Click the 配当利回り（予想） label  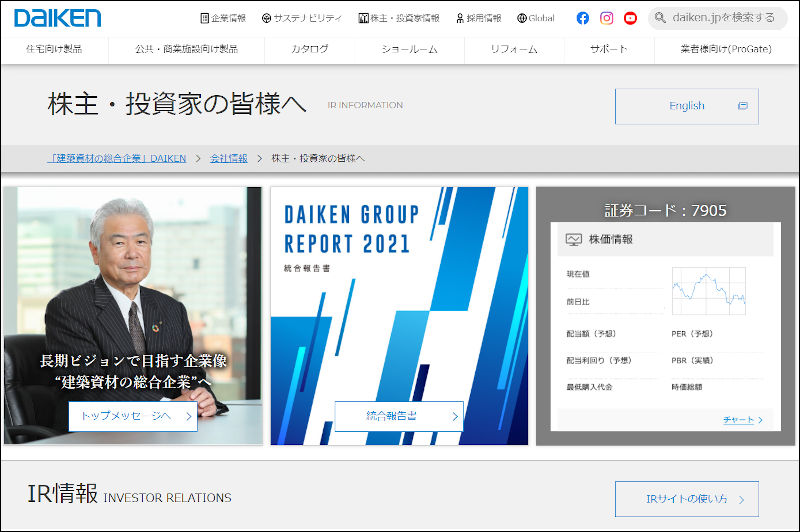[599, 361]
